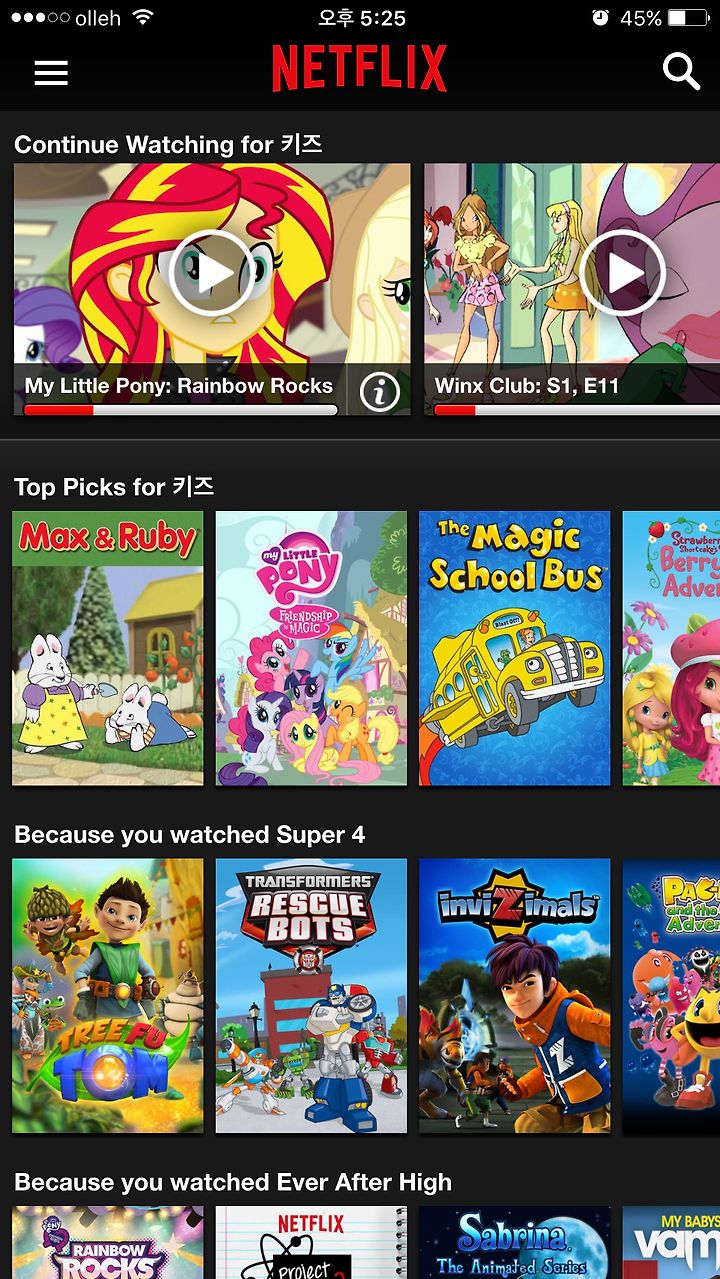The image size is (720, 1279).
Task: Seek on Rainbow Rocks progress bar
Action: (181, 410)
